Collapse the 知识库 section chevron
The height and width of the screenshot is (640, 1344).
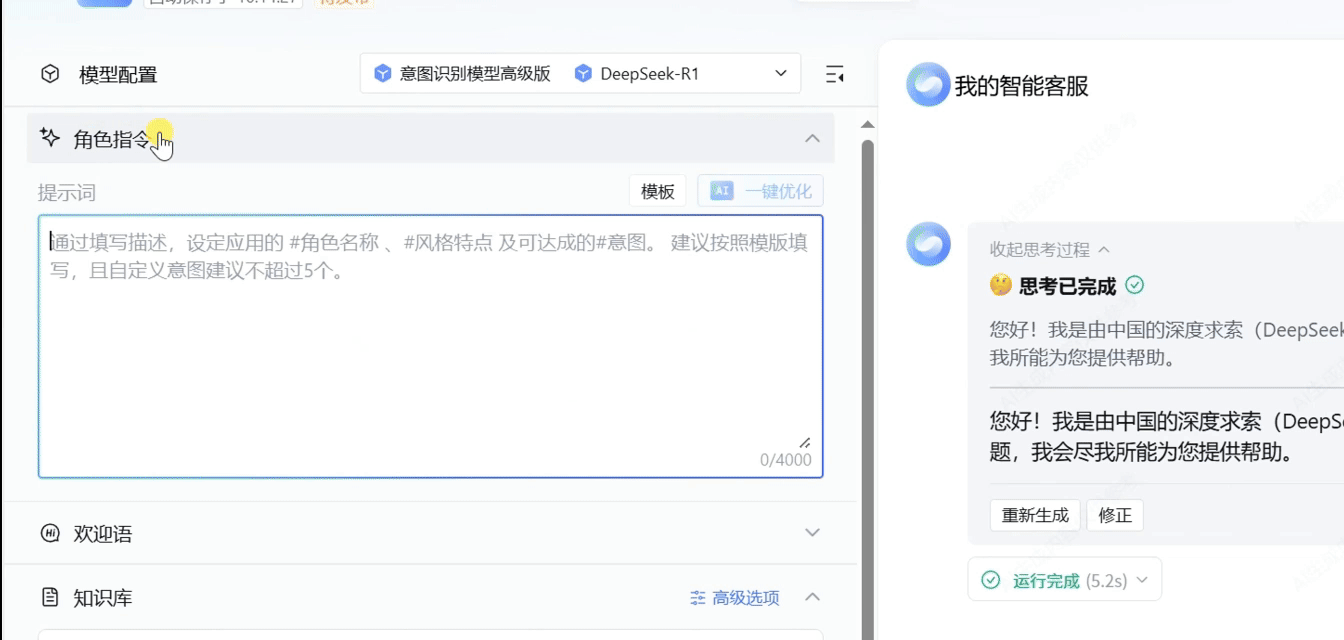(x=812, y=597)
